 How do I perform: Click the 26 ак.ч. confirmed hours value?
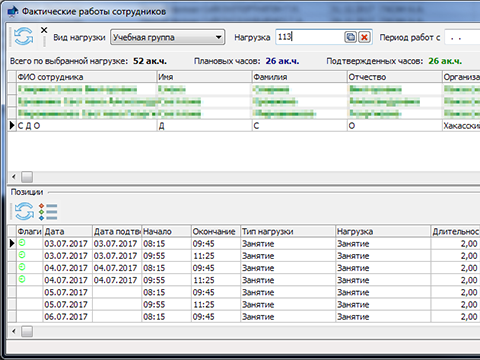pos(445,61)
